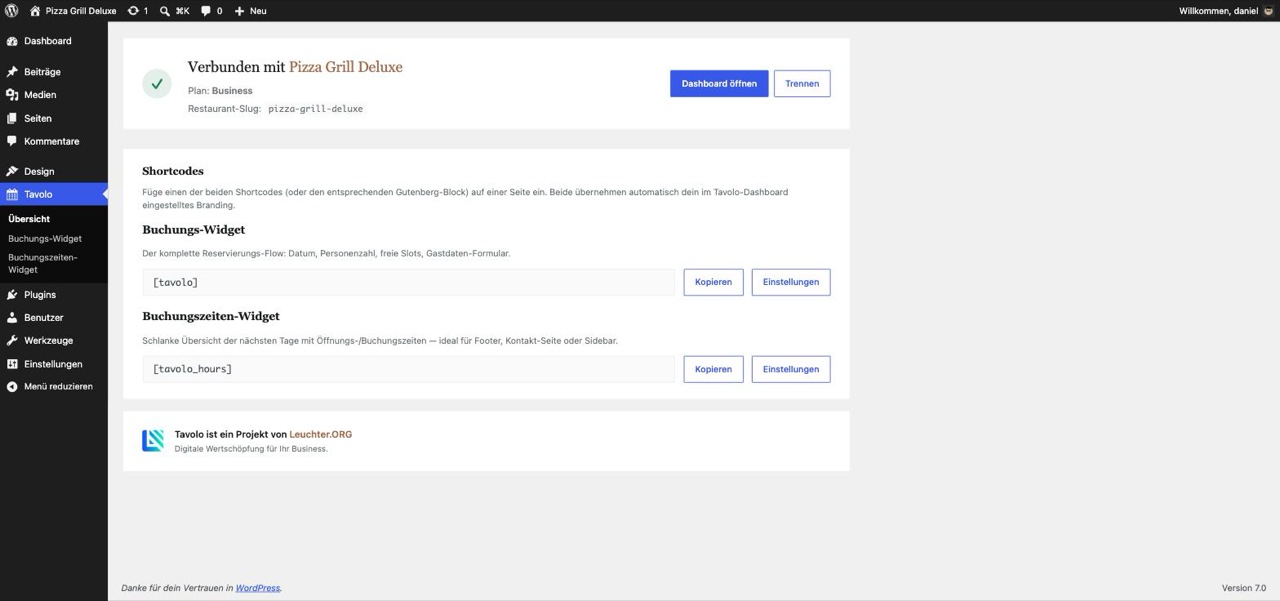
Task: Open the Buchungs-Widget submenu item
Action: click(45, 239)
